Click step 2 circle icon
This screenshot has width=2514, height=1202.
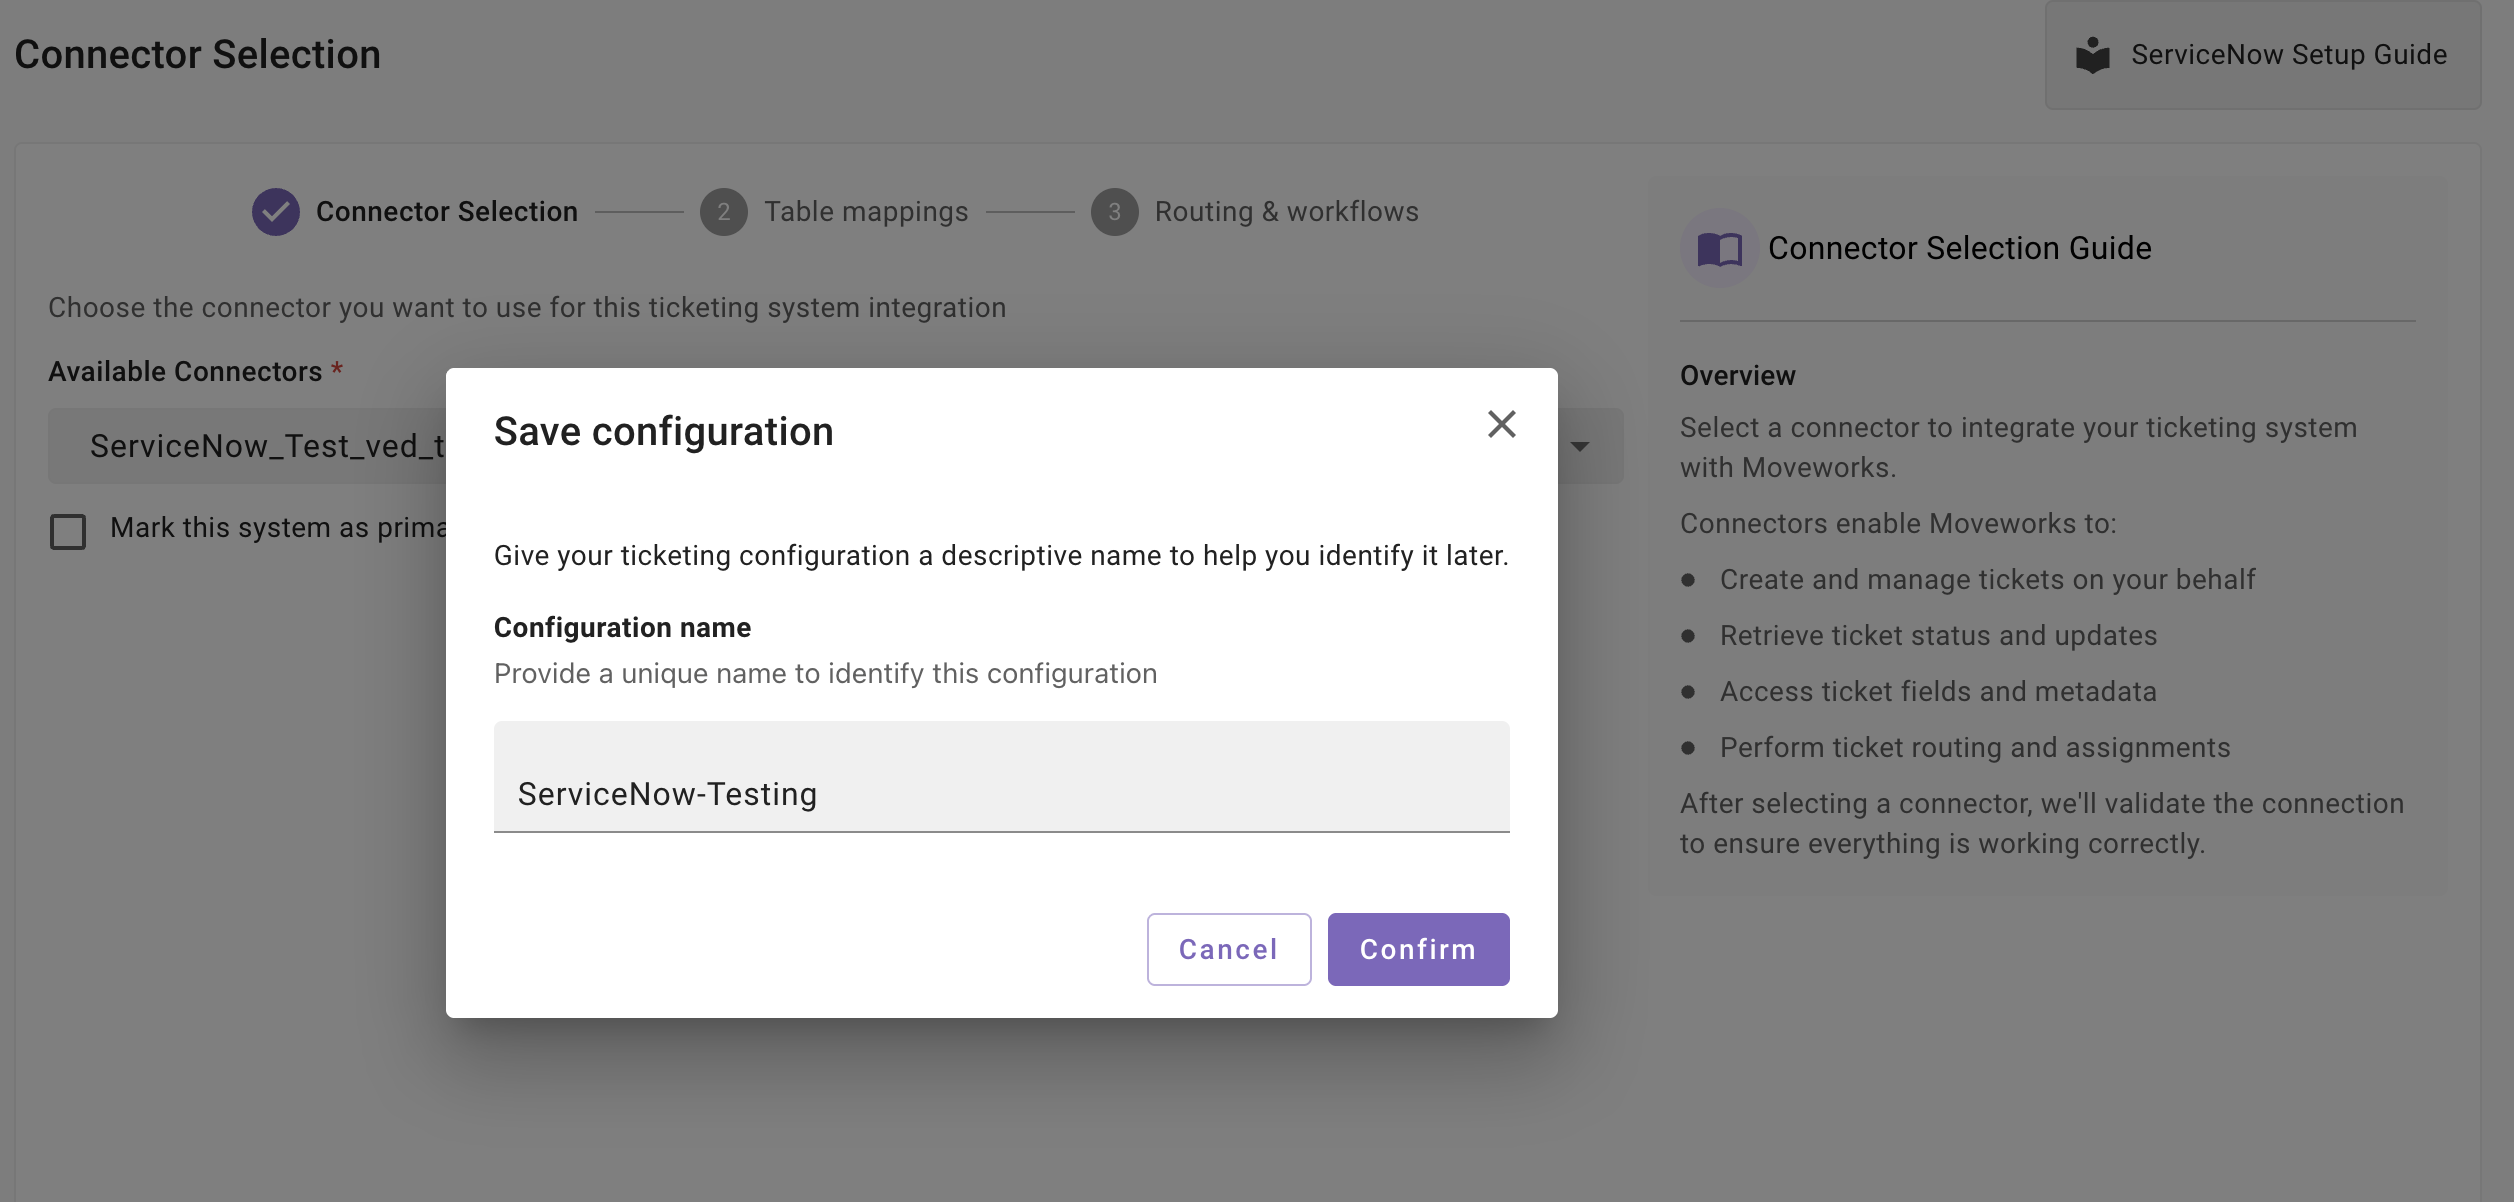coord(723,212)
